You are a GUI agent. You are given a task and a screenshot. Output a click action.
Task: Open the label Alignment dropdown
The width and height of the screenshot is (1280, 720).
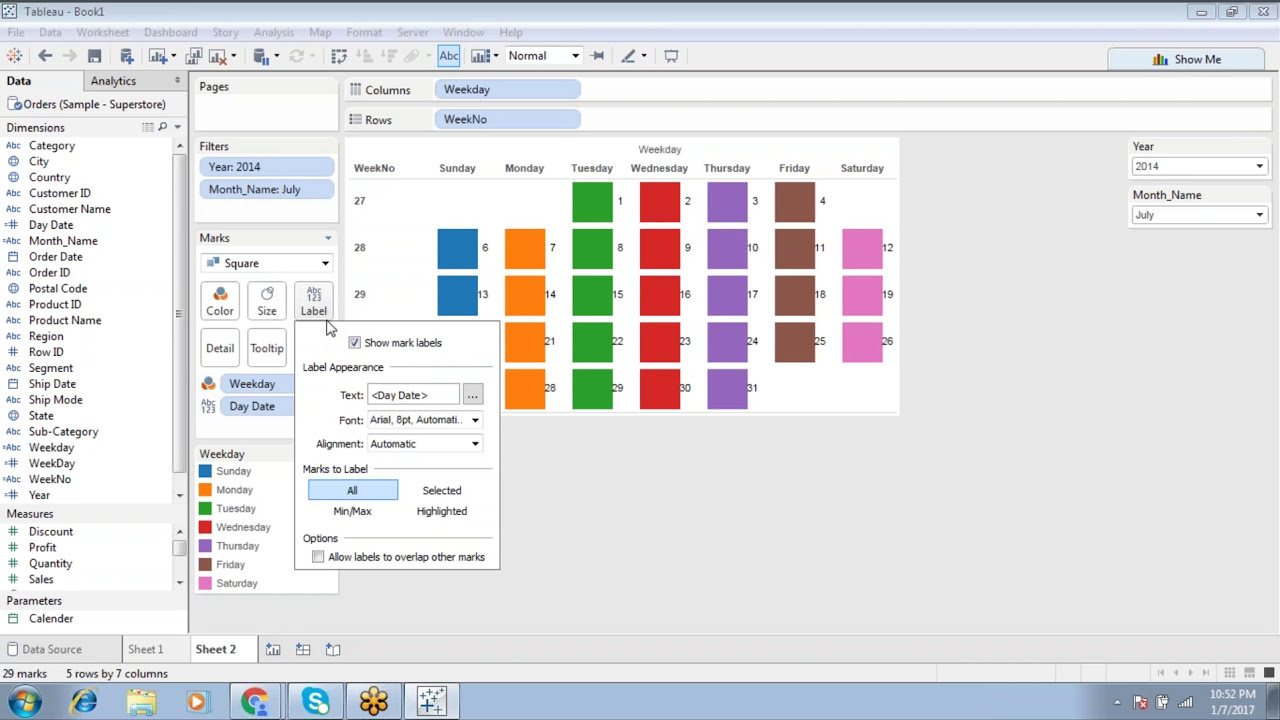(x=424, y=444)
